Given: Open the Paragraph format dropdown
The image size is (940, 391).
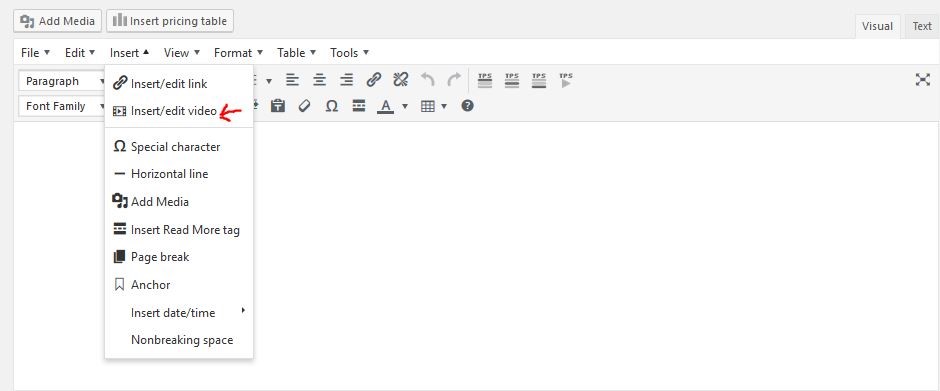Looking at the screenshot, I should (x=62, y=81).
